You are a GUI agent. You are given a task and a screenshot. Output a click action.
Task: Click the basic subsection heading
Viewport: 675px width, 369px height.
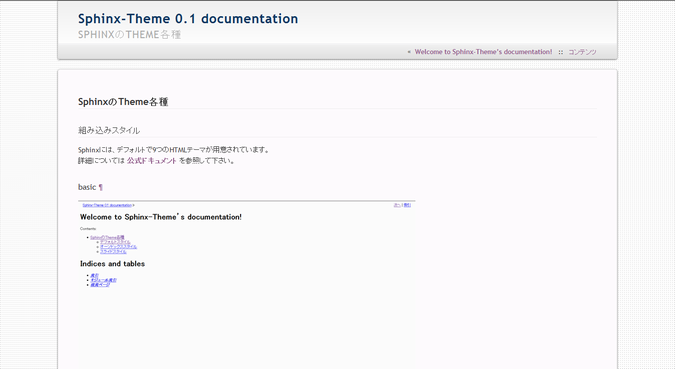pyautogui.click(x=87, y=187)
